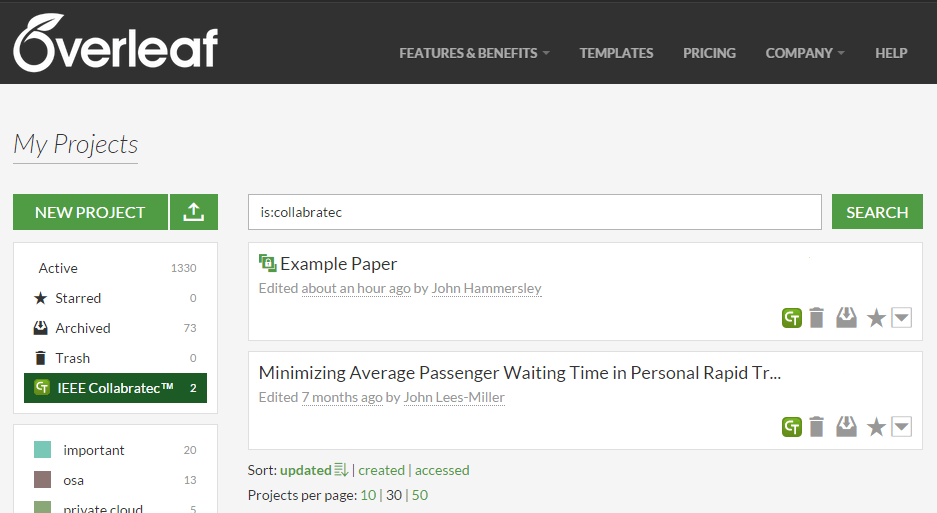This screenshot has height=513, width=937.
Task: Star the Example Paper project
Action: tap(876, 318)
